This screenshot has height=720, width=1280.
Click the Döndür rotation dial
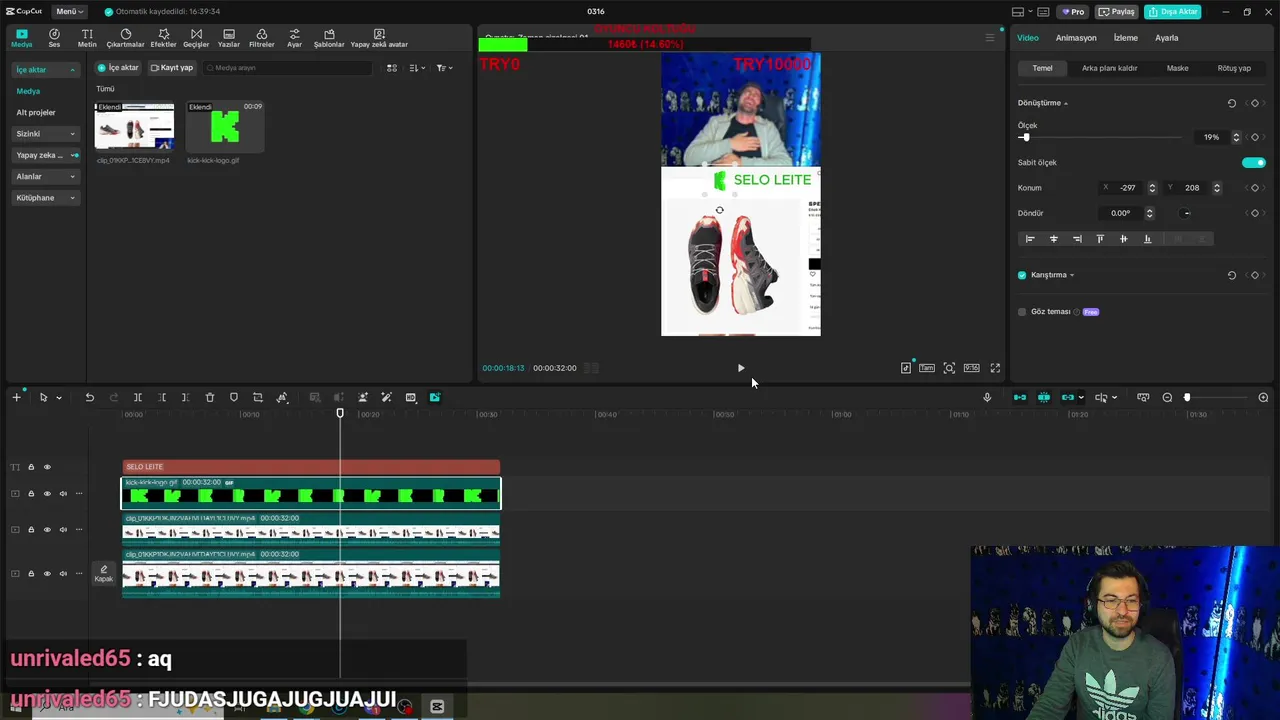point(1186,213)
